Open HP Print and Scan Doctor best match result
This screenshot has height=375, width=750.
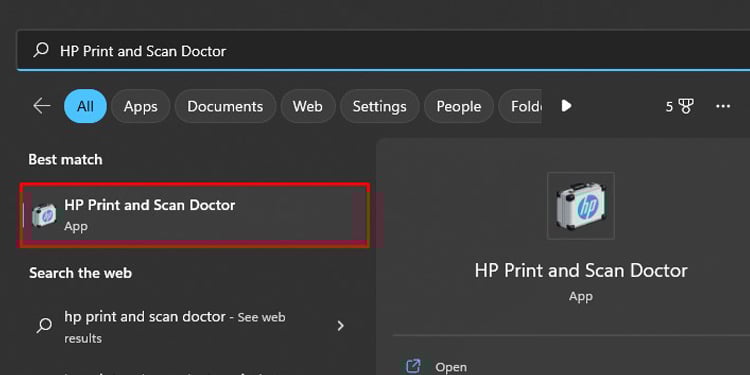[195, 215]
